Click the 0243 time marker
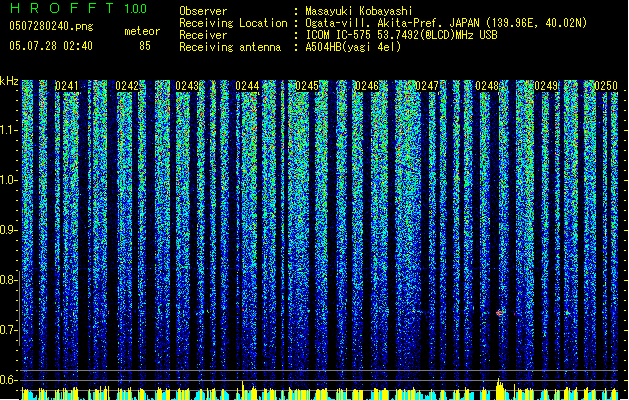 click(187, 86)
